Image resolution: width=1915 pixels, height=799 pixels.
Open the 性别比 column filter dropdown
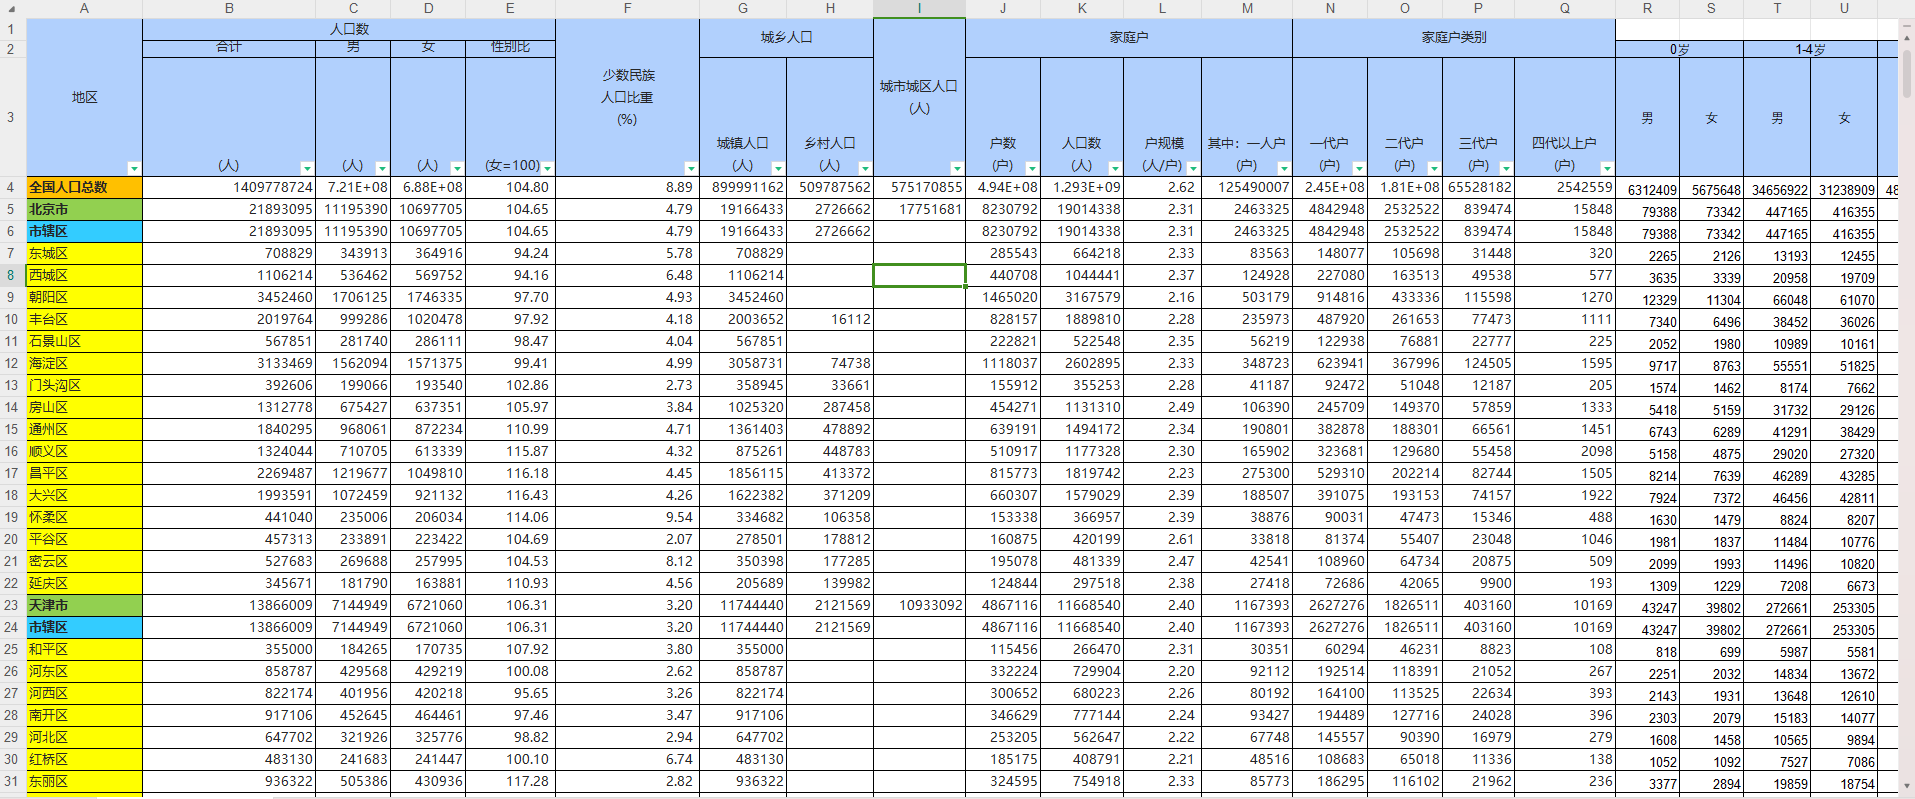[547, 168]
